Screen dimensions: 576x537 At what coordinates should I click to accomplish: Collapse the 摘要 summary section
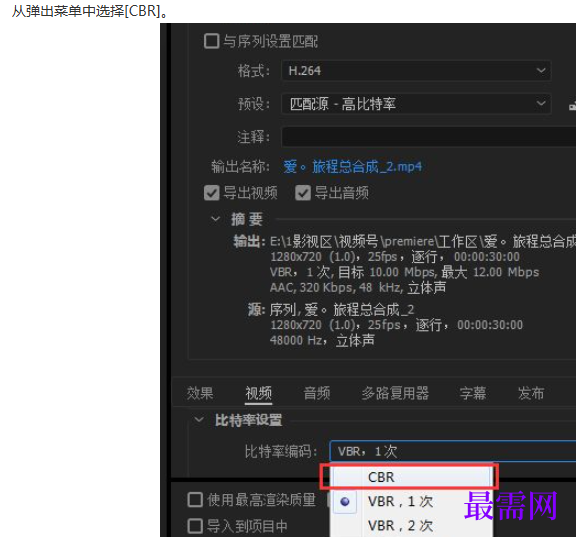click(x=215, y=219)
